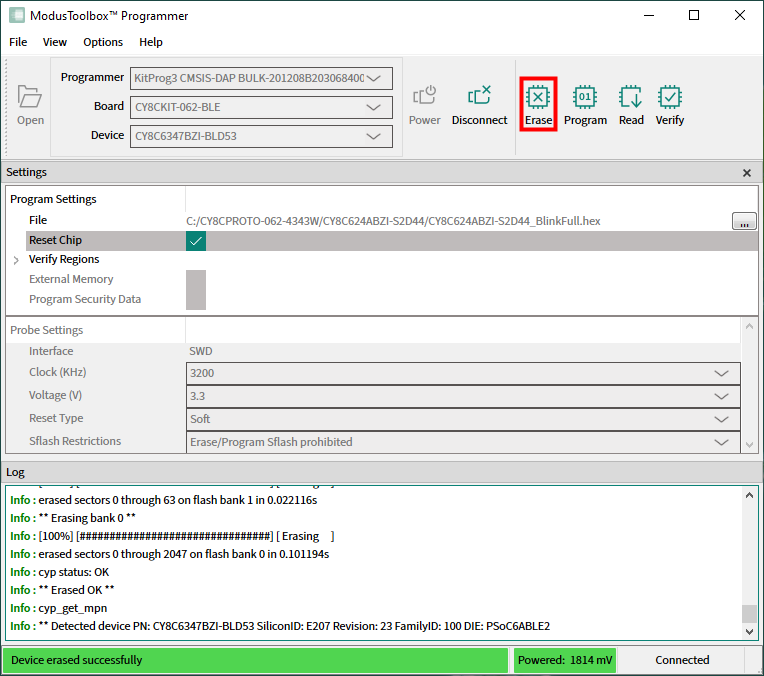Screen dimensions: 764x676
Task: Uncheck the Reset Chip checkbox
Action: pos(196,241)
